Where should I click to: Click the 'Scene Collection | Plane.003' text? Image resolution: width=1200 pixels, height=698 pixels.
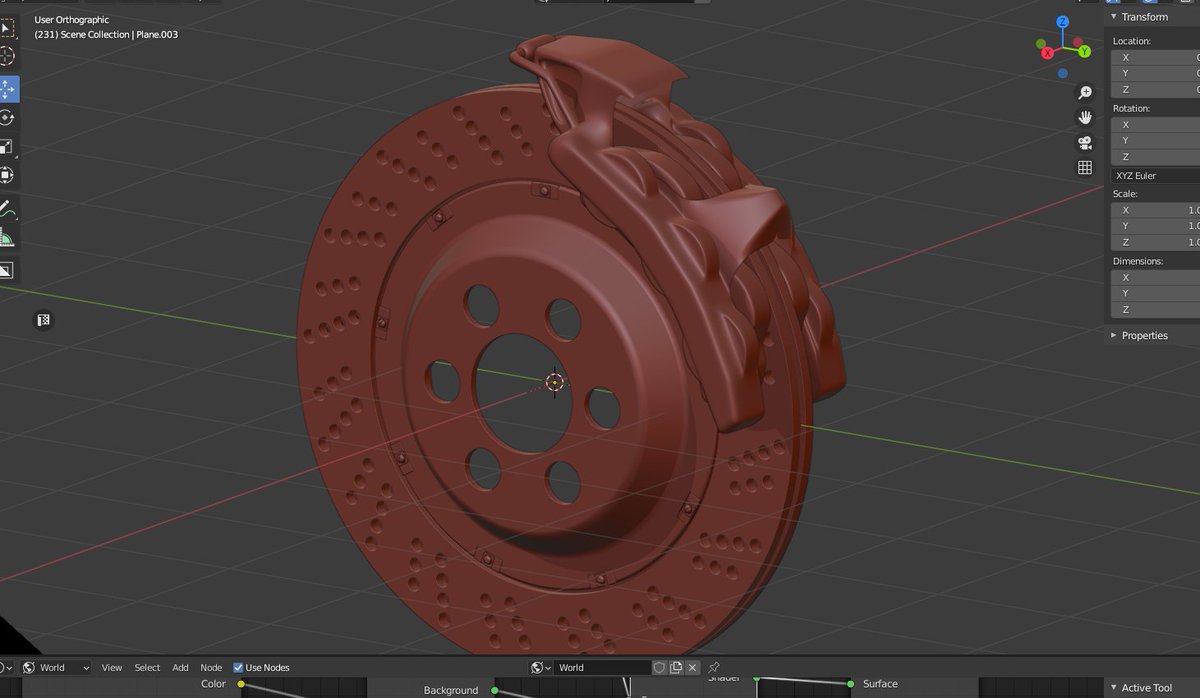pos(119,35)
